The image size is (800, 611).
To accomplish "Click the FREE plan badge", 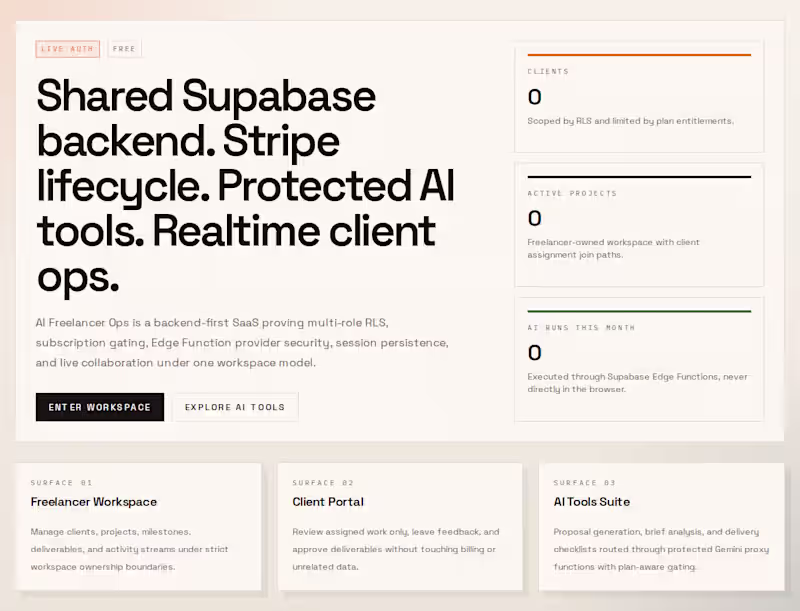I will pos(124,48).
